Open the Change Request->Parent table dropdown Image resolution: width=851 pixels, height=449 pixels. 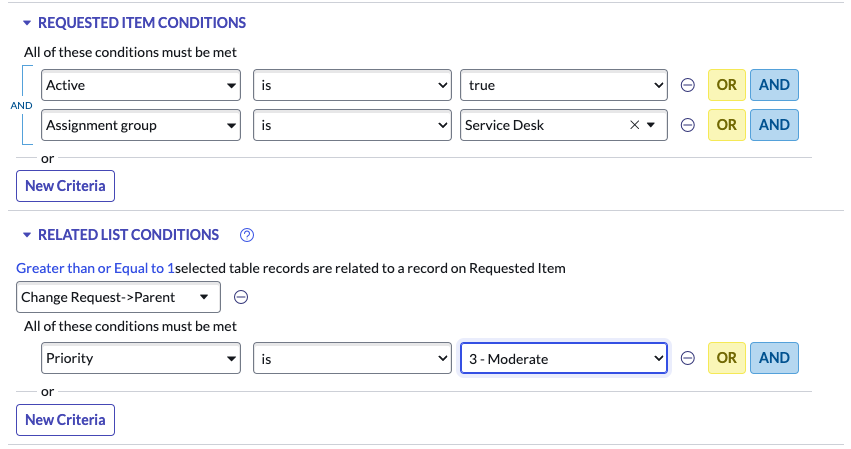tap(118, 297)
